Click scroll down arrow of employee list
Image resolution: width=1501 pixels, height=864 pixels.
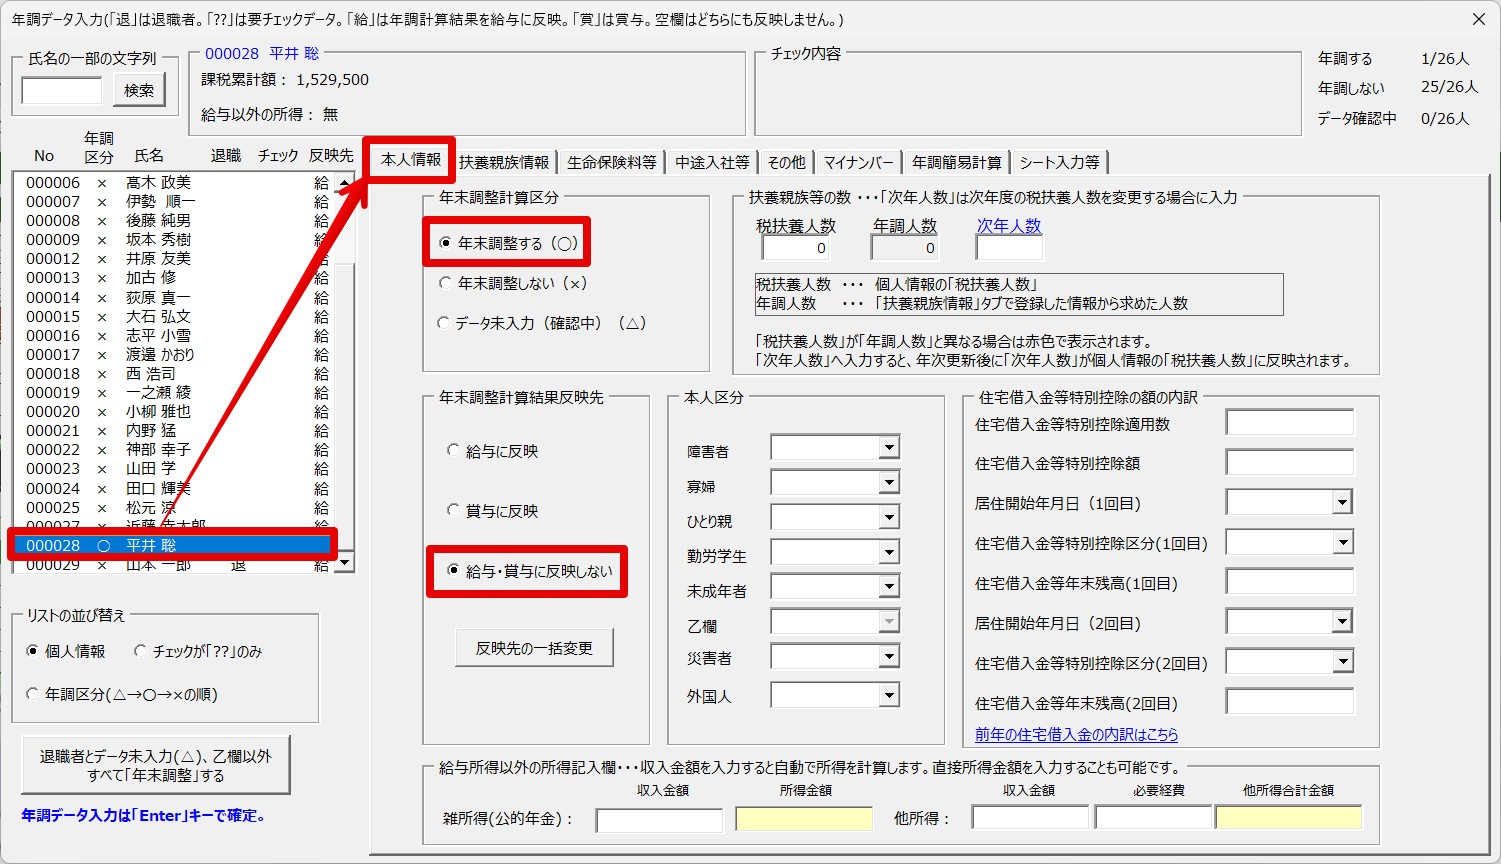(x=345, y=563)
